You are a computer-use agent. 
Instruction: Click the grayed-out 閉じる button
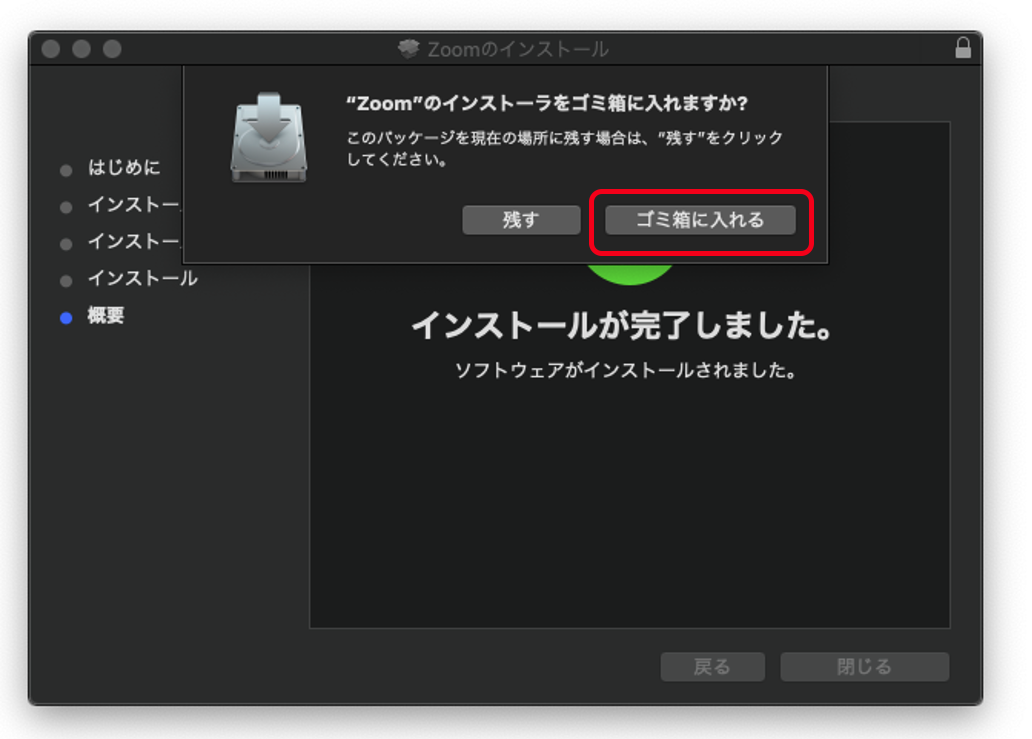pos(864,667)
